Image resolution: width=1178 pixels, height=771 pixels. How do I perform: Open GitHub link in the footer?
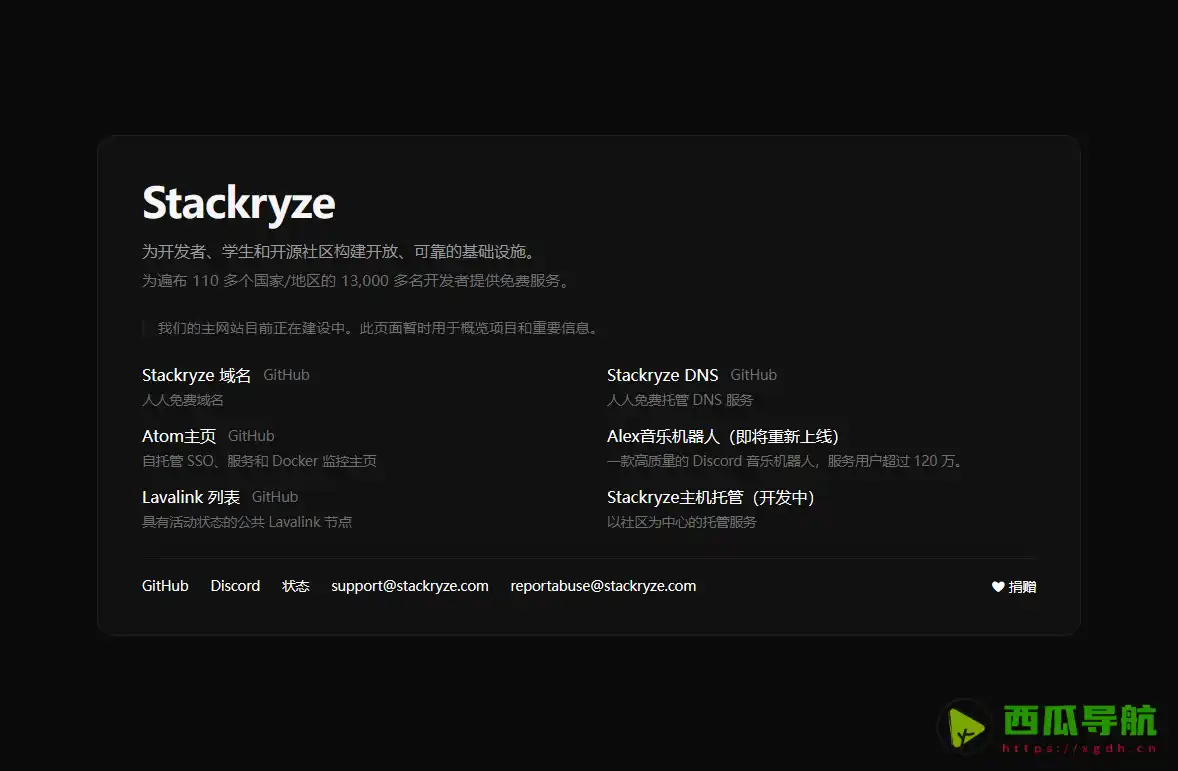tap(165, 586)
